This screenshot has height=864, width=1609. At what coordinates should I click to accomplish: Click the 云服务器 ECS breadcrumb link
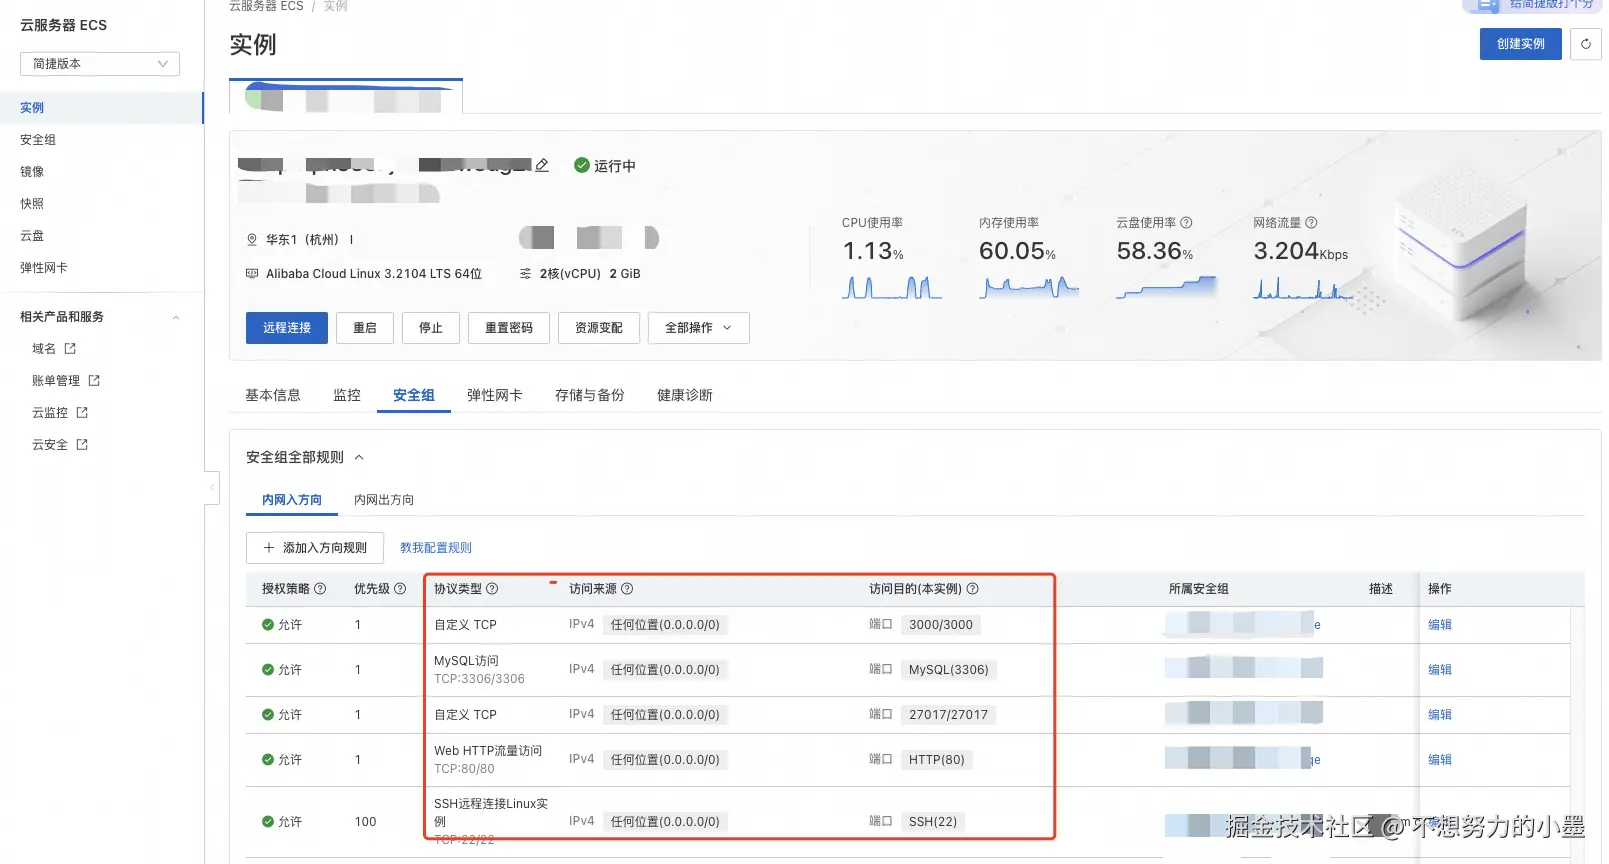click(x=266, y=6)
